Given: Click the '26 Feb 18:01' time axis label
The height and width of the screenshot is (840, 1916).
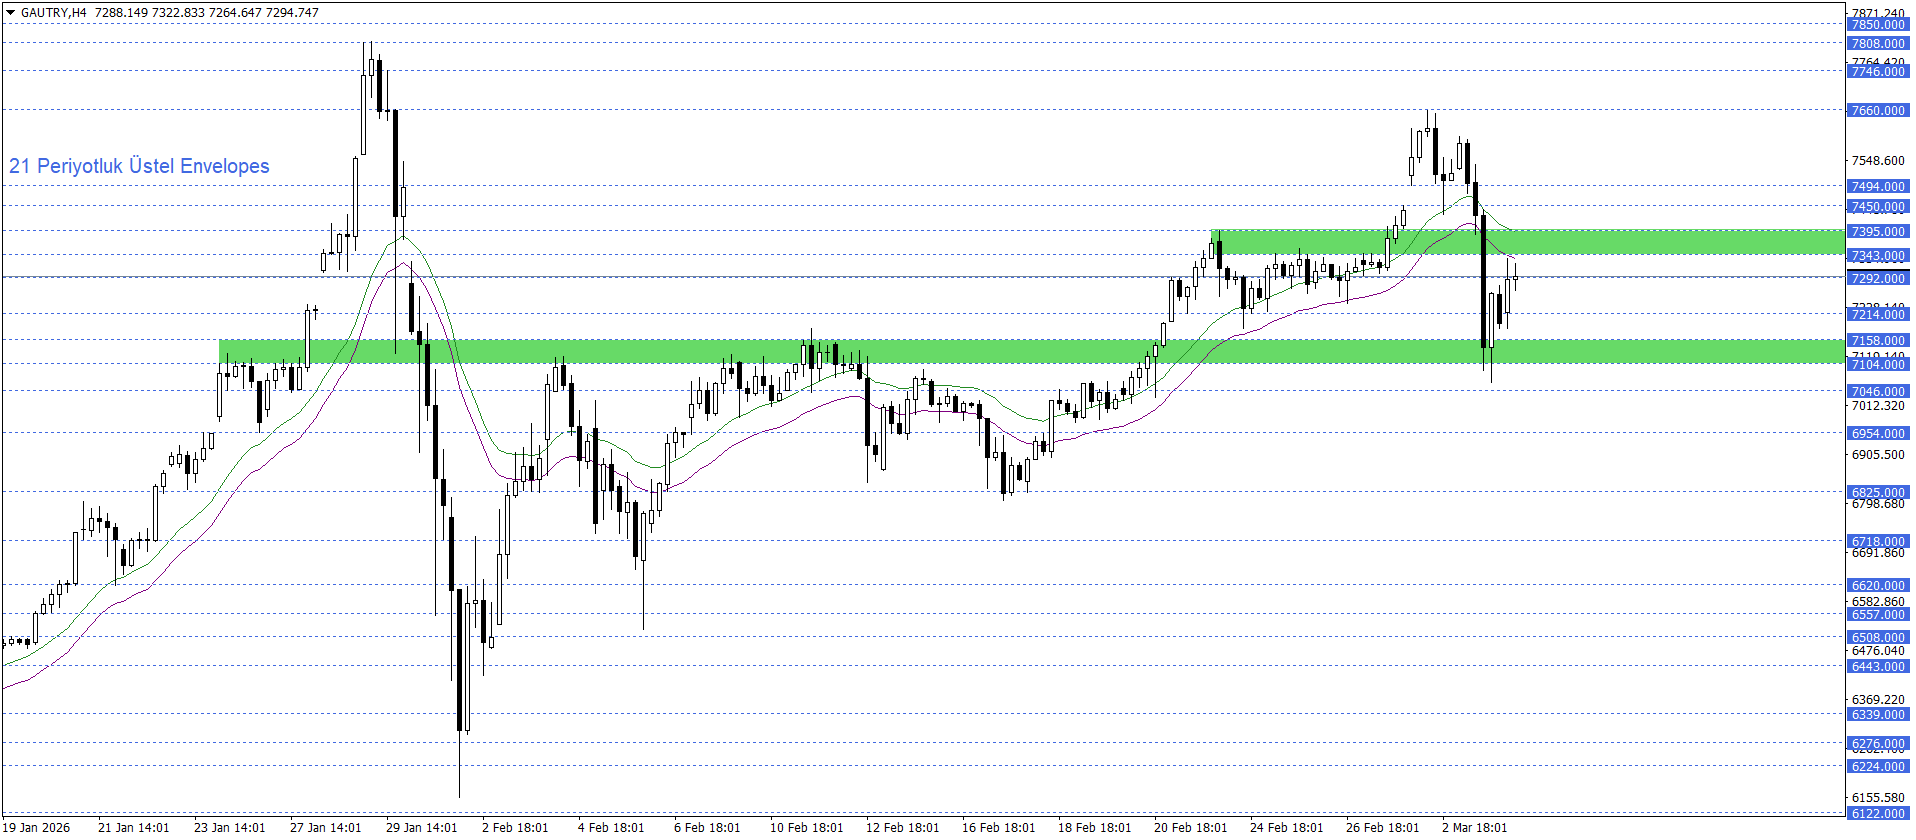Looking at the screenshot, I should coord(1383,827).
